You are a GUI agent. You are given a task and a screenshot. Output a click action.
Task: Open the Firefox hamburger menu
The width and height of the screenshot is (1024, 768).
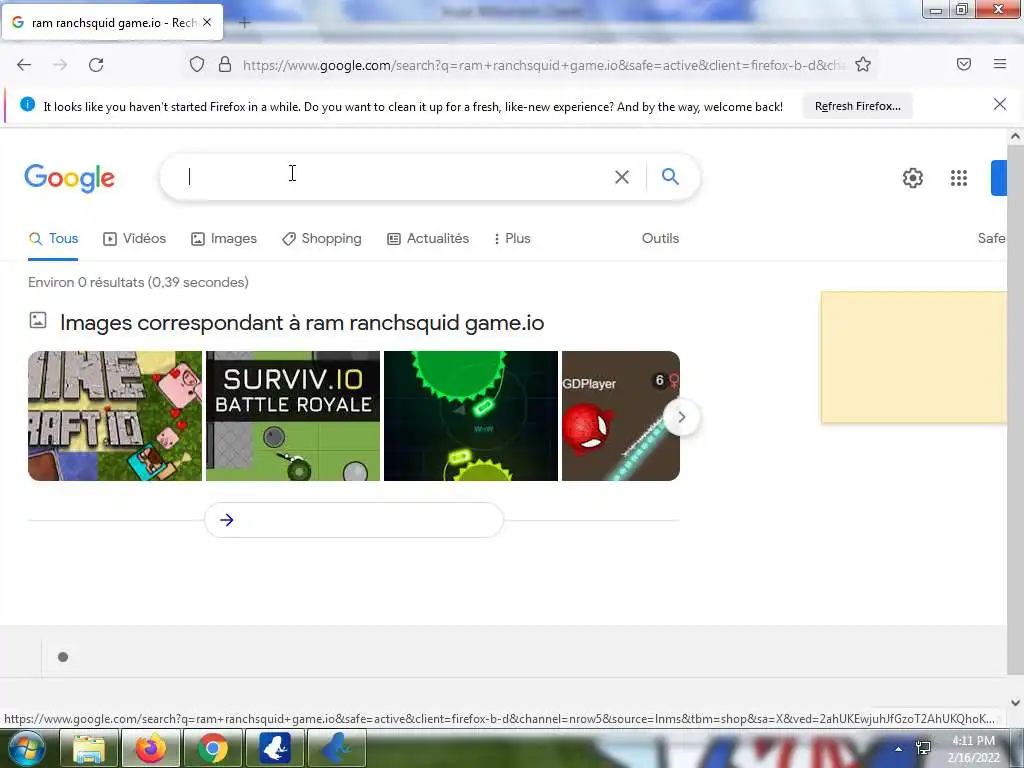click(1000, 64)
